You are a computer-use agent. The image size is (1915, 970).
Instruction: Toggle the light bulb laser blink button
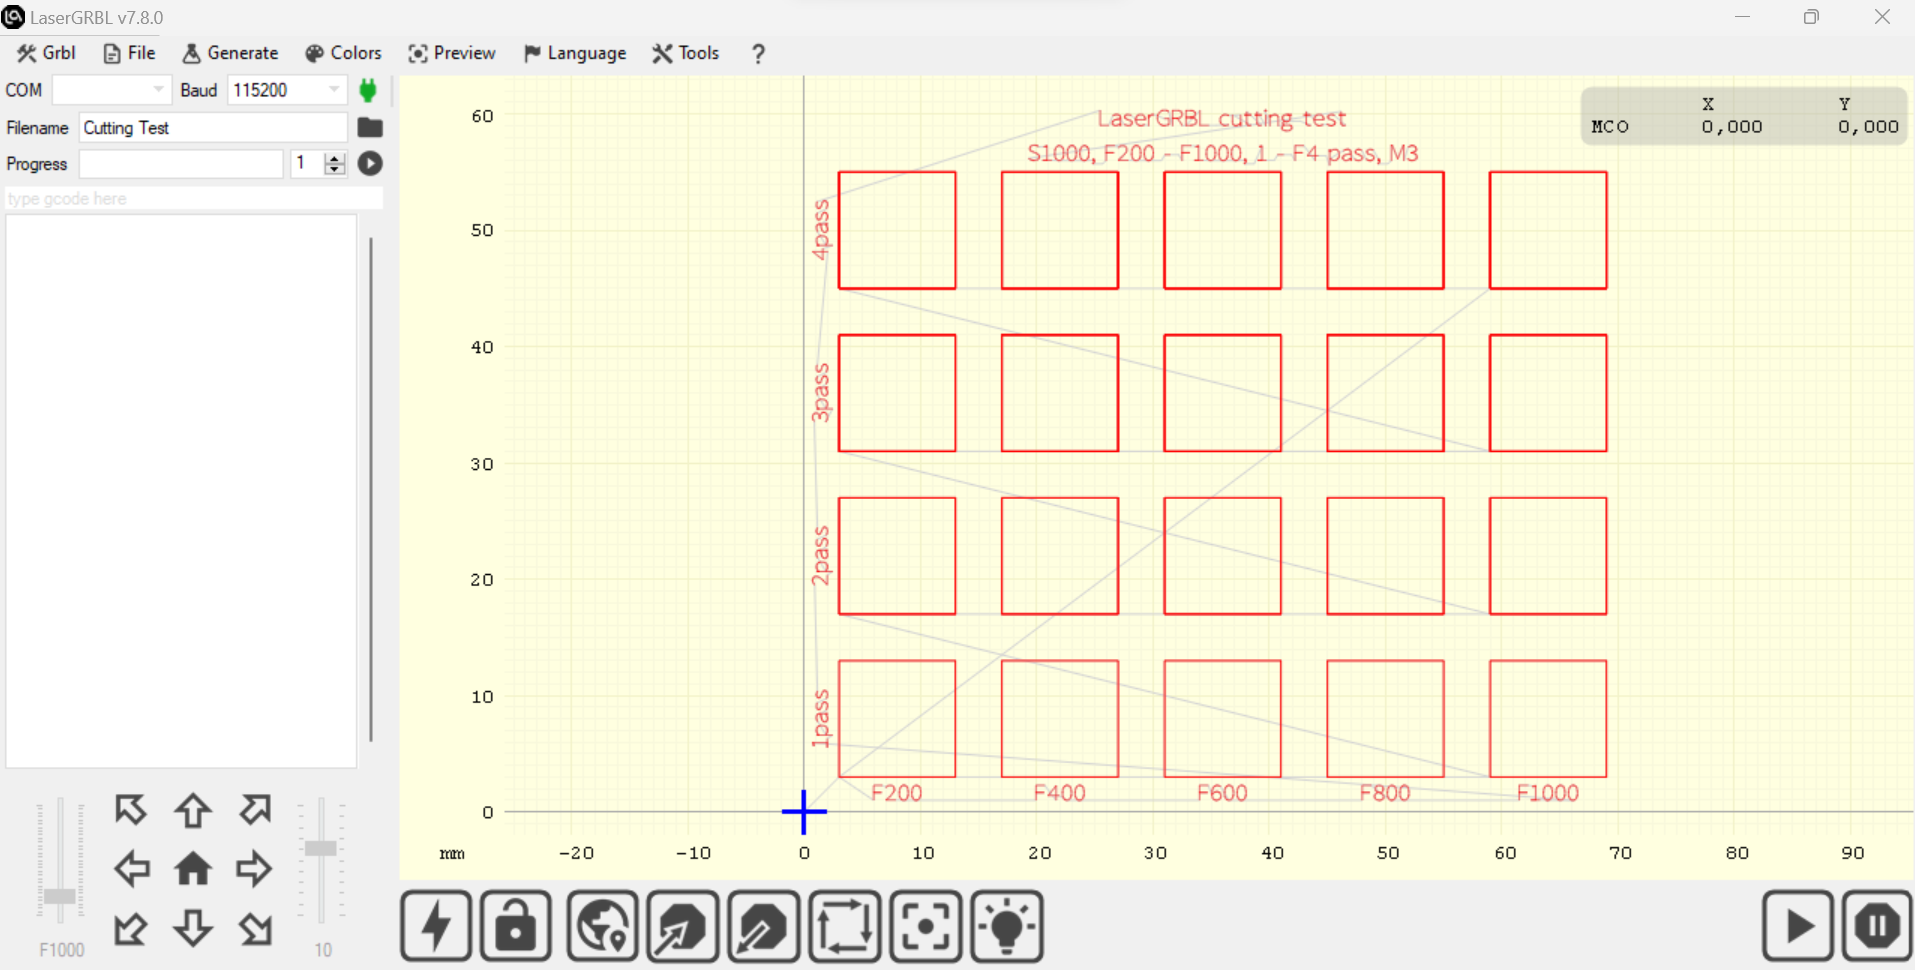1007,926
